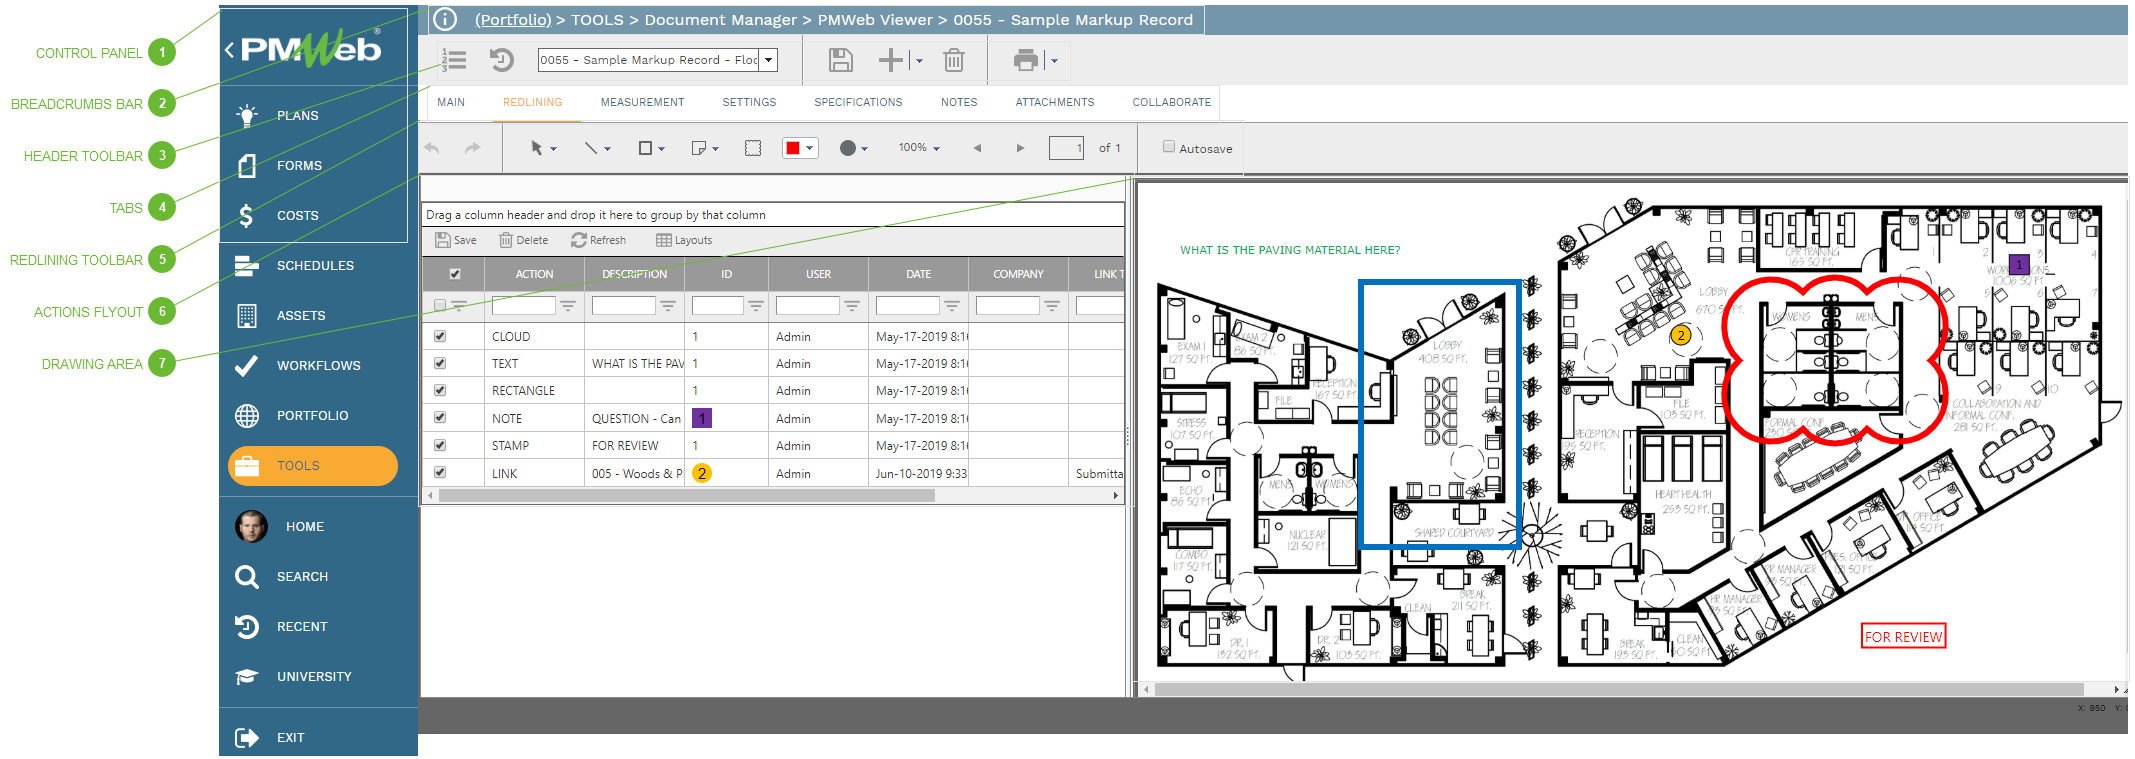Switch to the MAIN tab
2135x759 pixels.
pyautogui.click(x=451, y=102)
